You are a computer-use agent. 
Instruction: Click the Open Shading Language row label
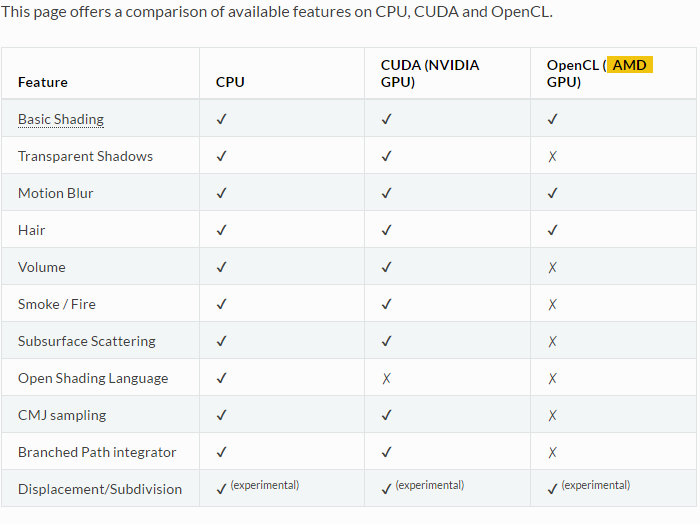(93, 378)
